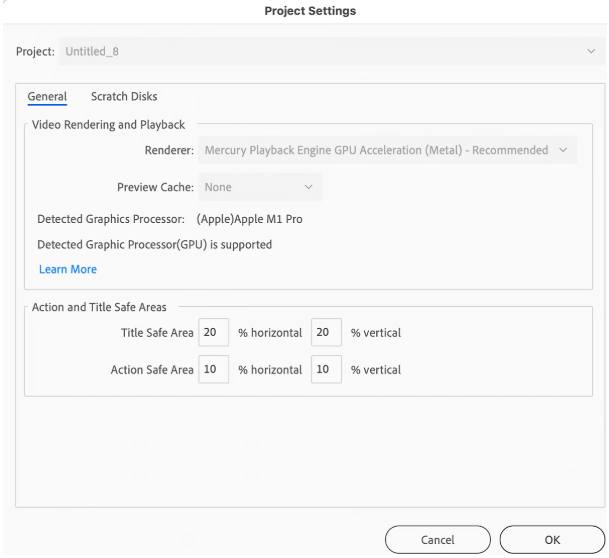Click the GPU is supported status message
The image size is (609, 558).
(154, 244)
